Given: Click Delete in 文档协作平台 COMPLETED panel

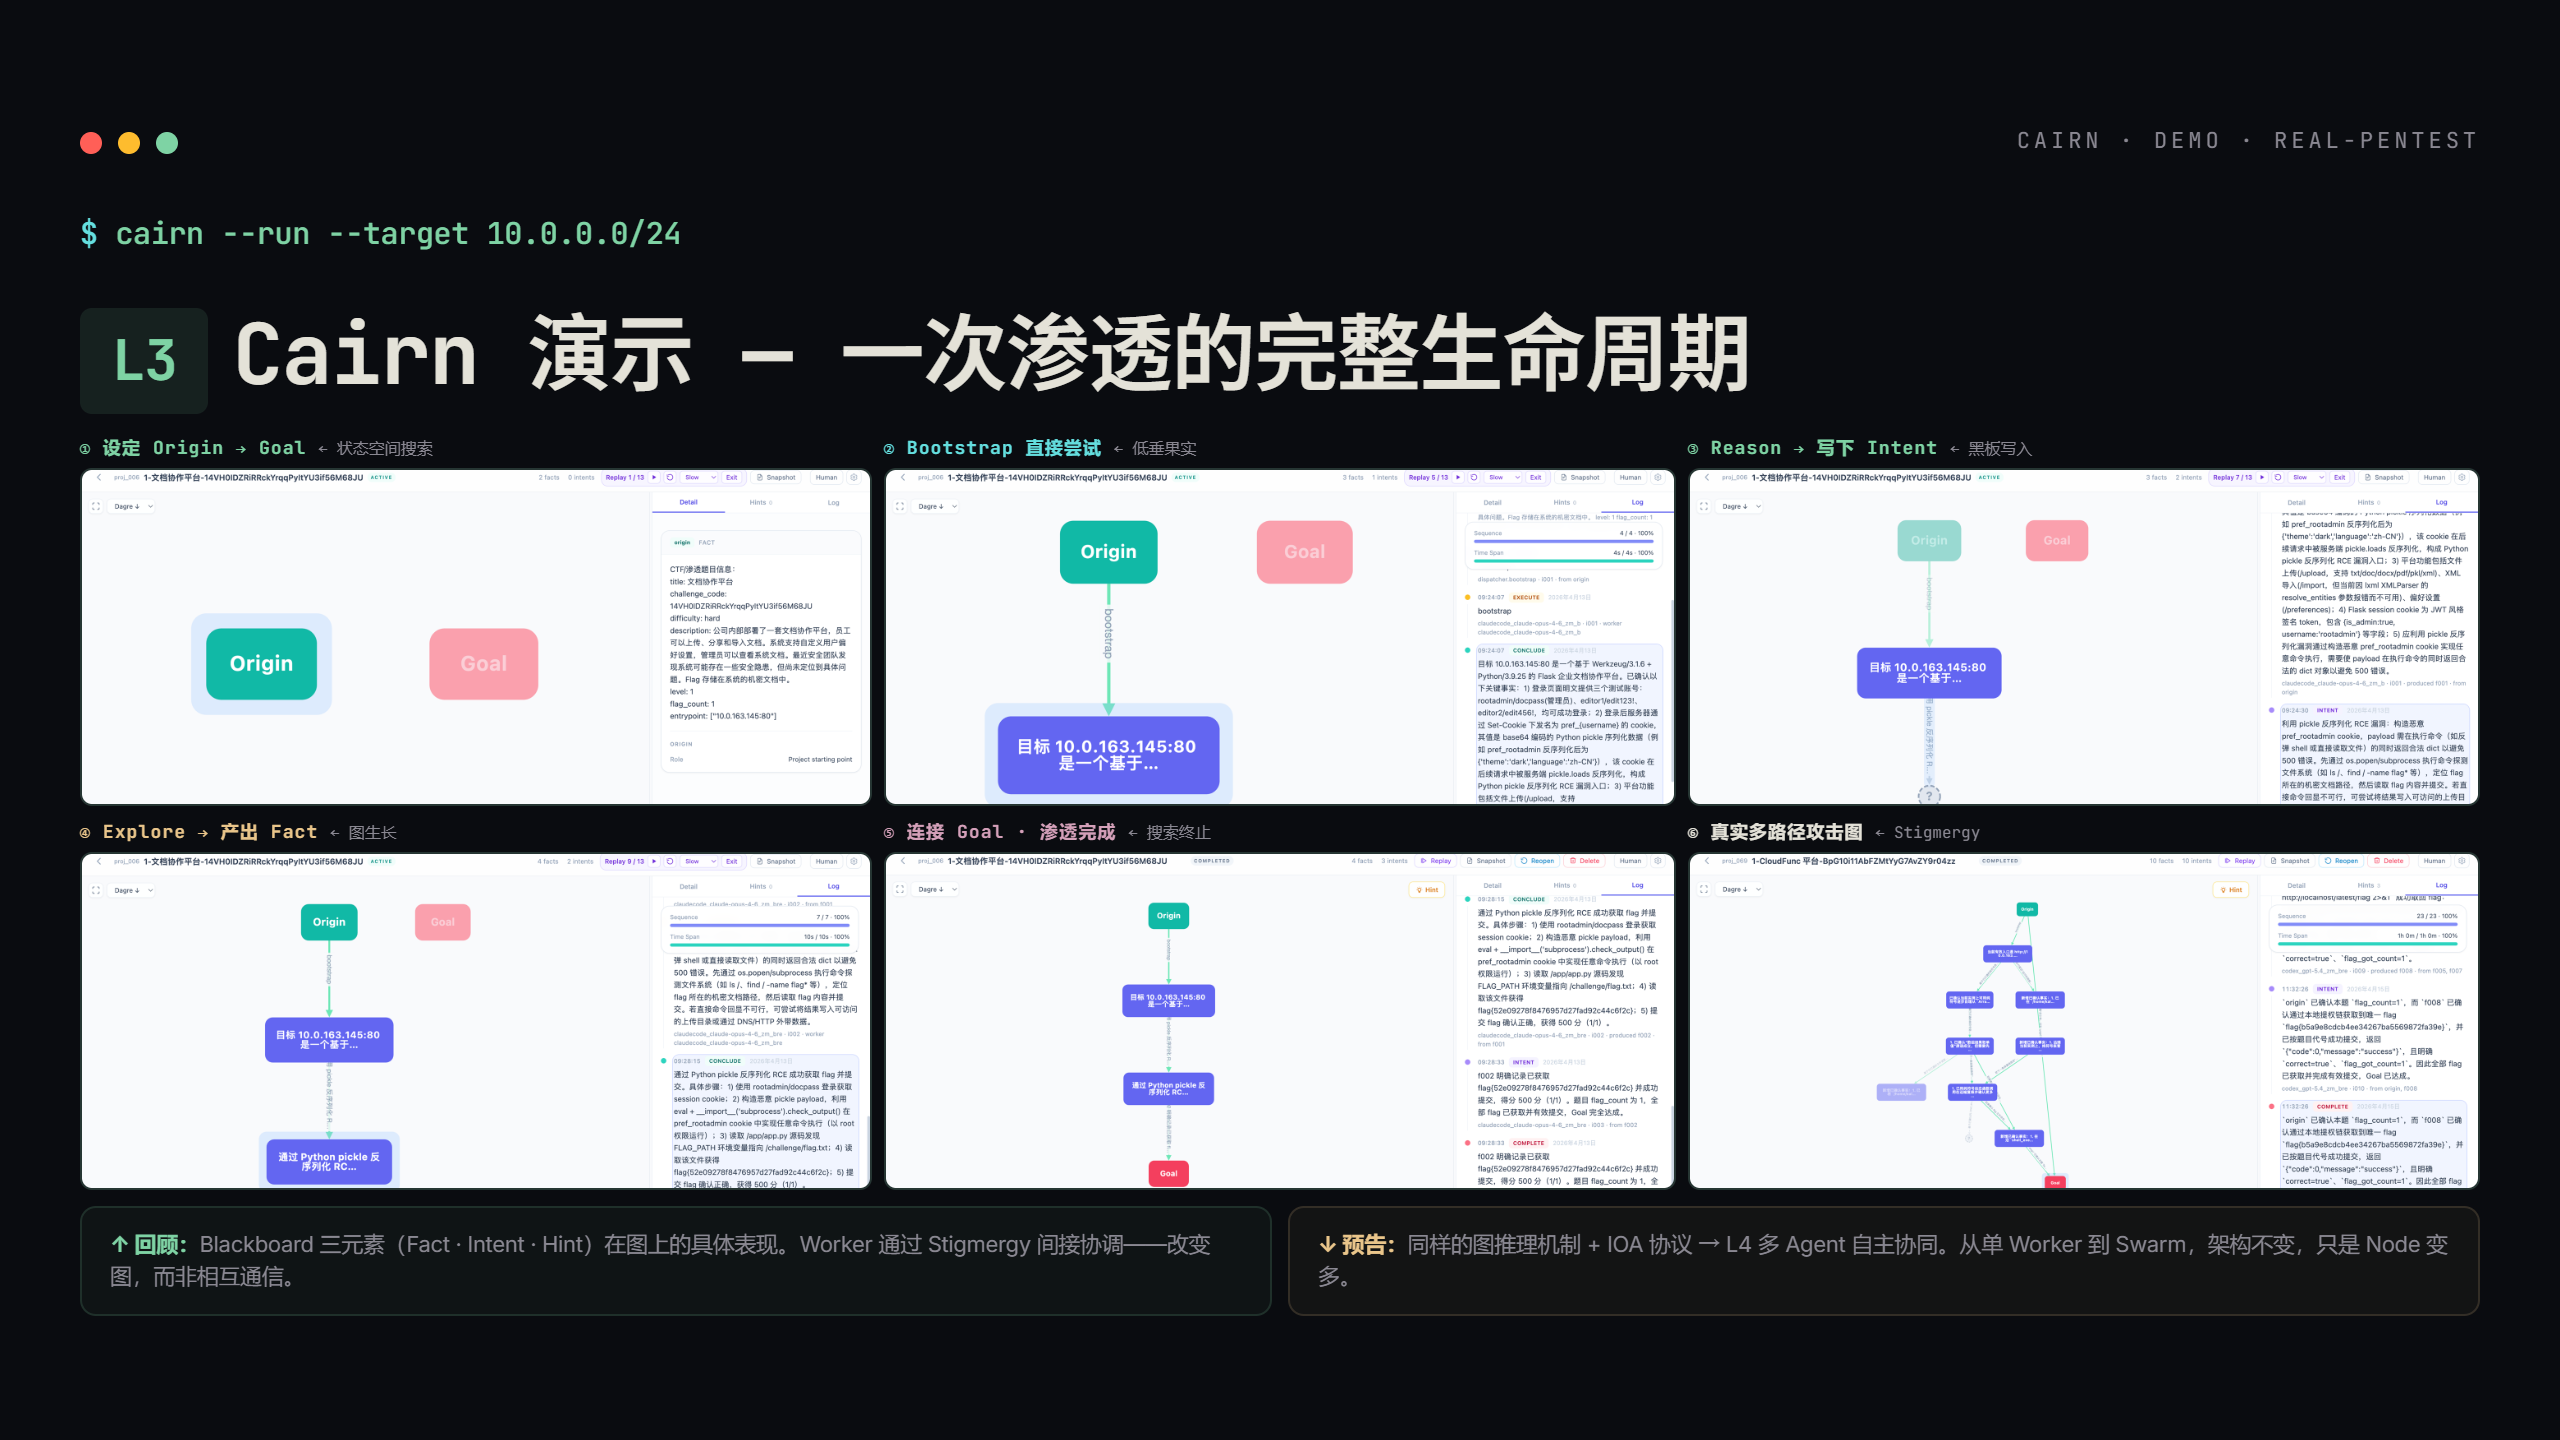Looking at the screenshot, I should point(1585,861).
